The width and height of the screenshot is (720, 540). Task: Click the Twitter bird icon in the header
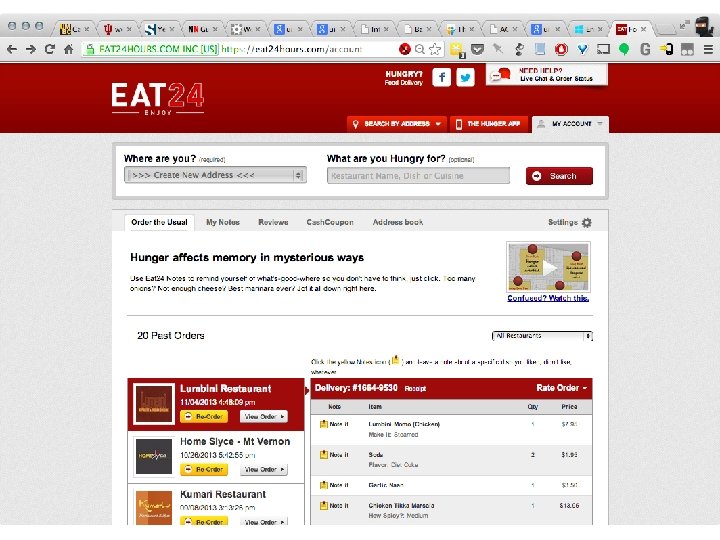pyautogui.click(x=465, y=77)
